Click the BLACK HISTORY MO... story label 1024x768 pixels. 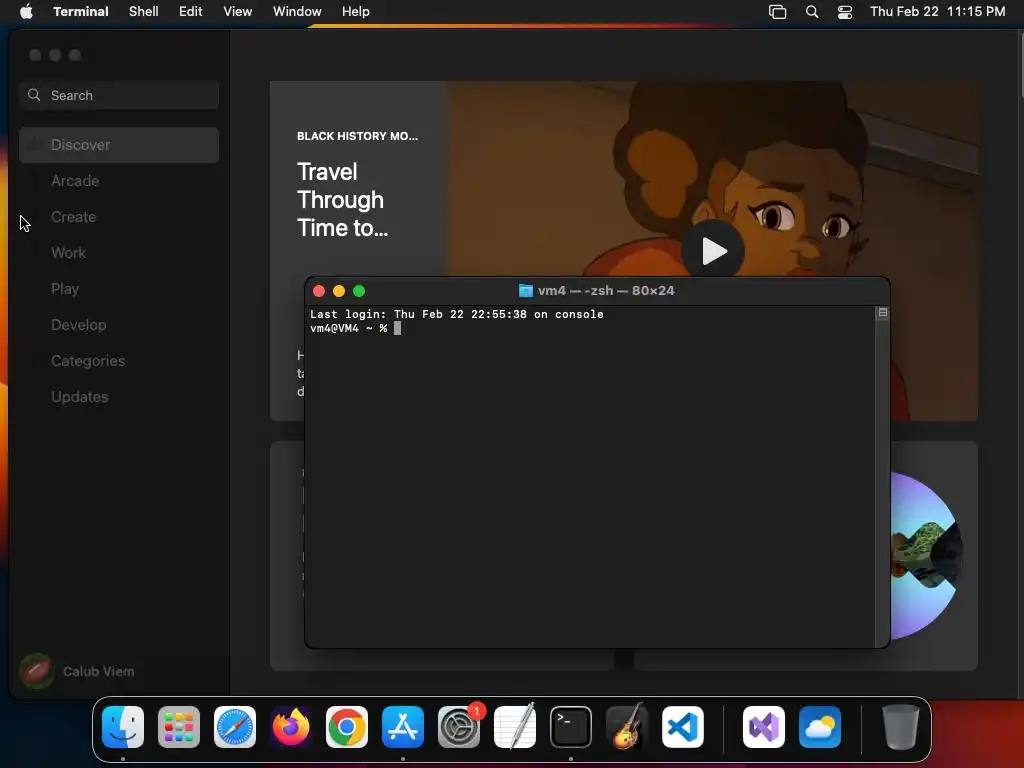[x=357, y=136]
